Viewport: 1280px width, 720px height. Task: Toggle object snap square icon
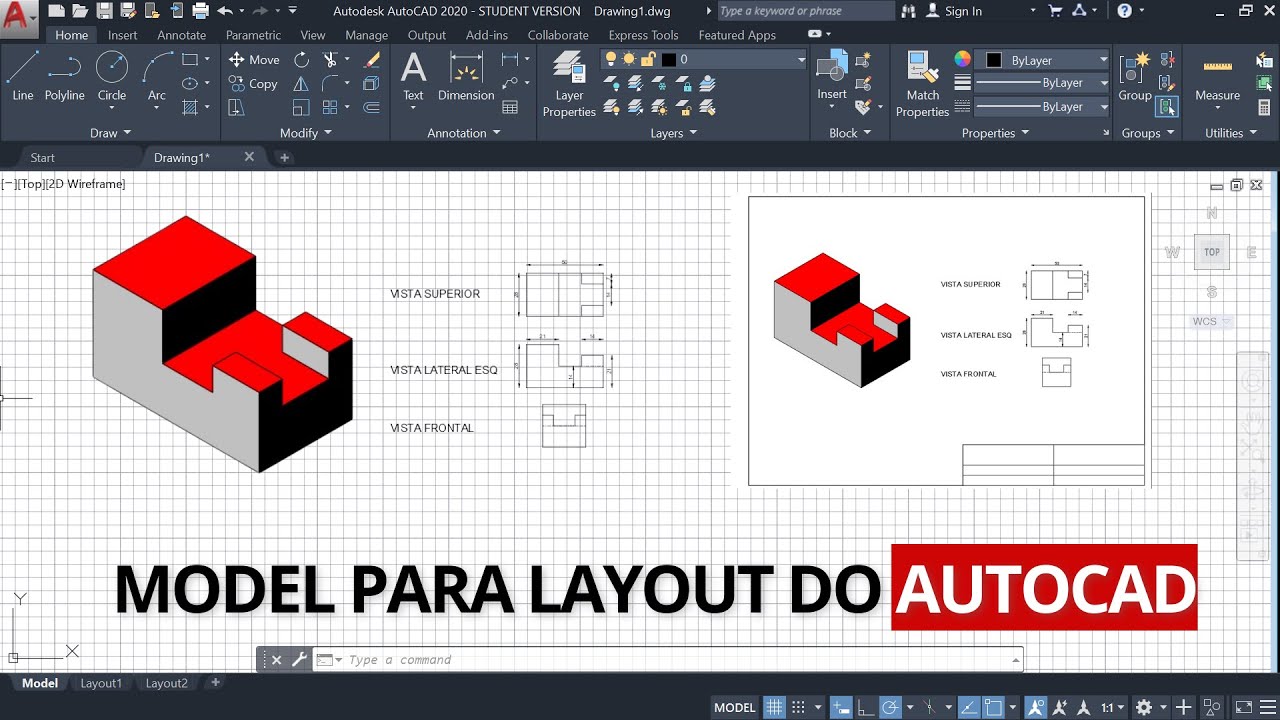994,707
